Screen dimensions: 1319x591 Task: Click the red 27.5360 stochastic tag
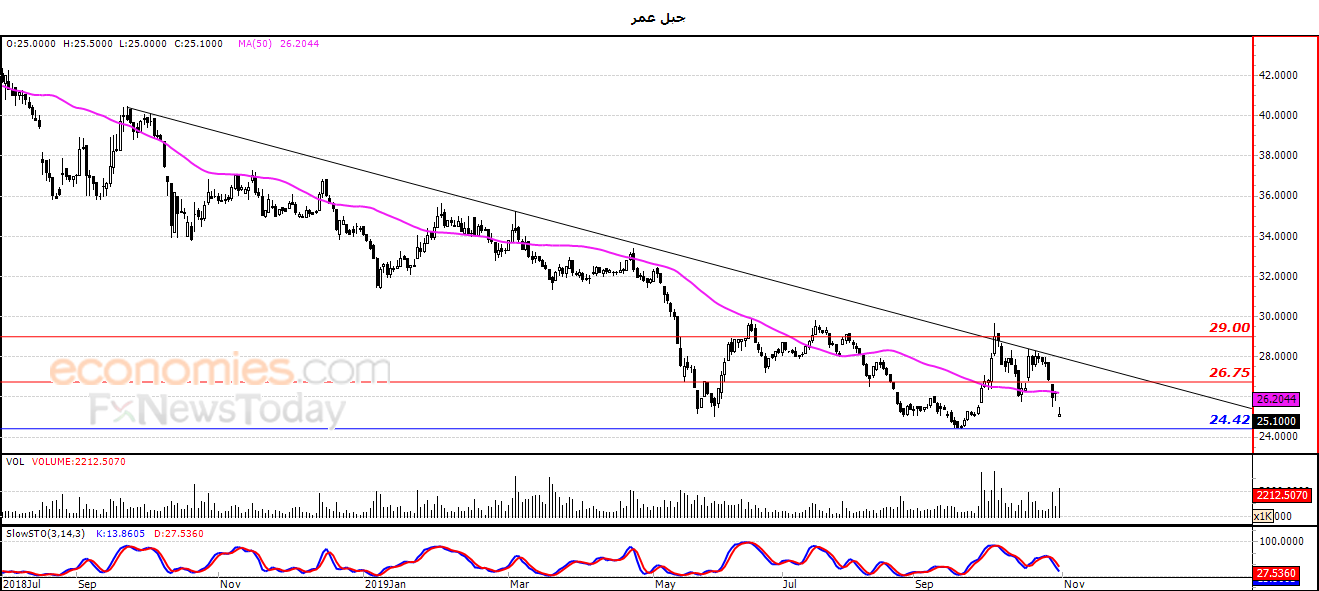tap(1276, 574)
